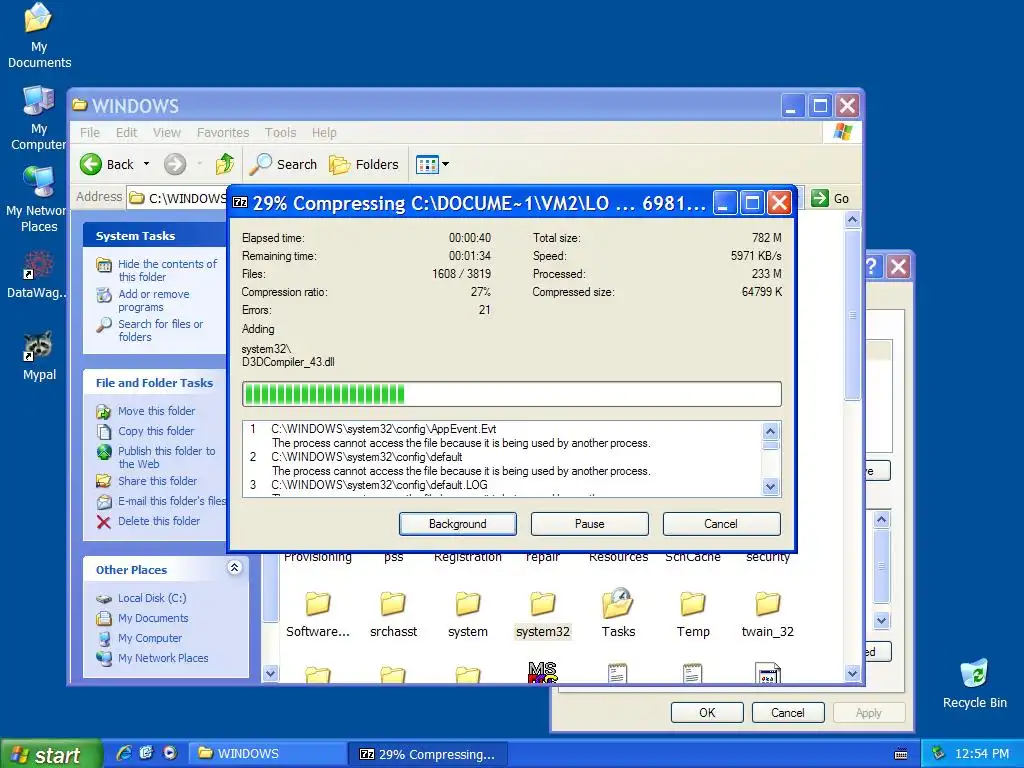Open the Favorites menu
Screen dimensions: 1024x768
(223, 133)
